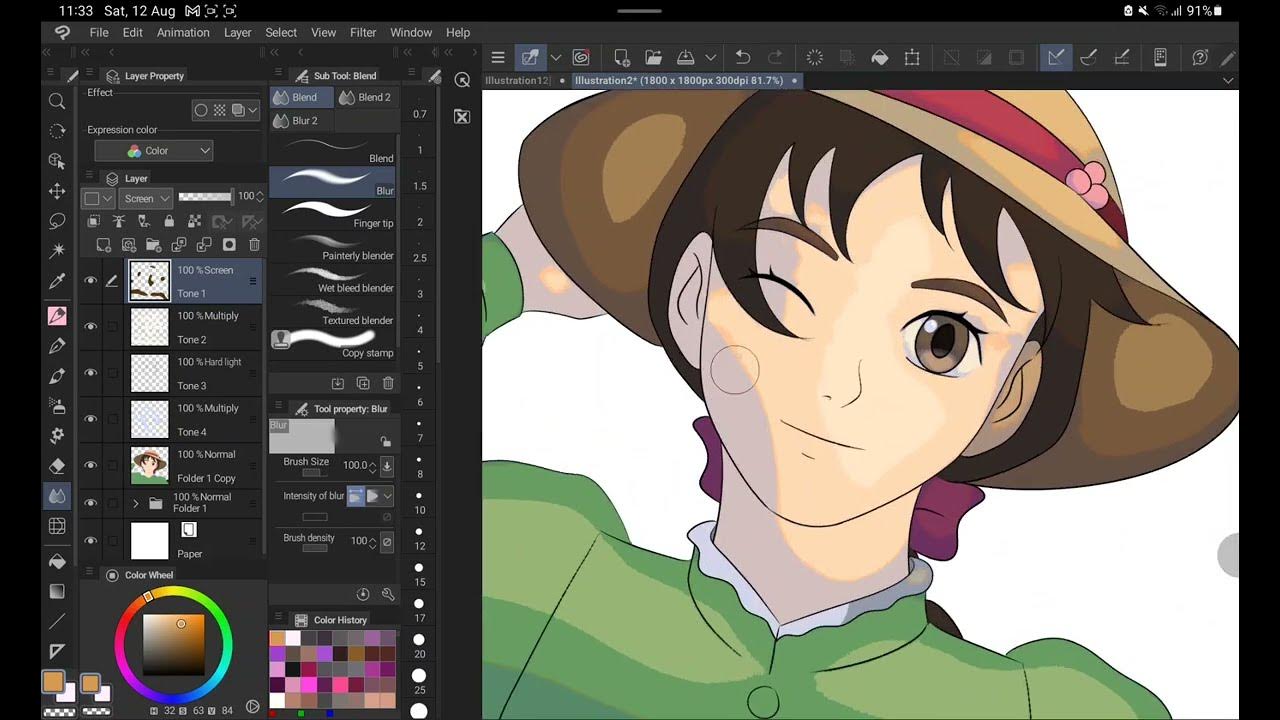
Task: Select the pink highlighted Pen tool
Action: [57, 316]
